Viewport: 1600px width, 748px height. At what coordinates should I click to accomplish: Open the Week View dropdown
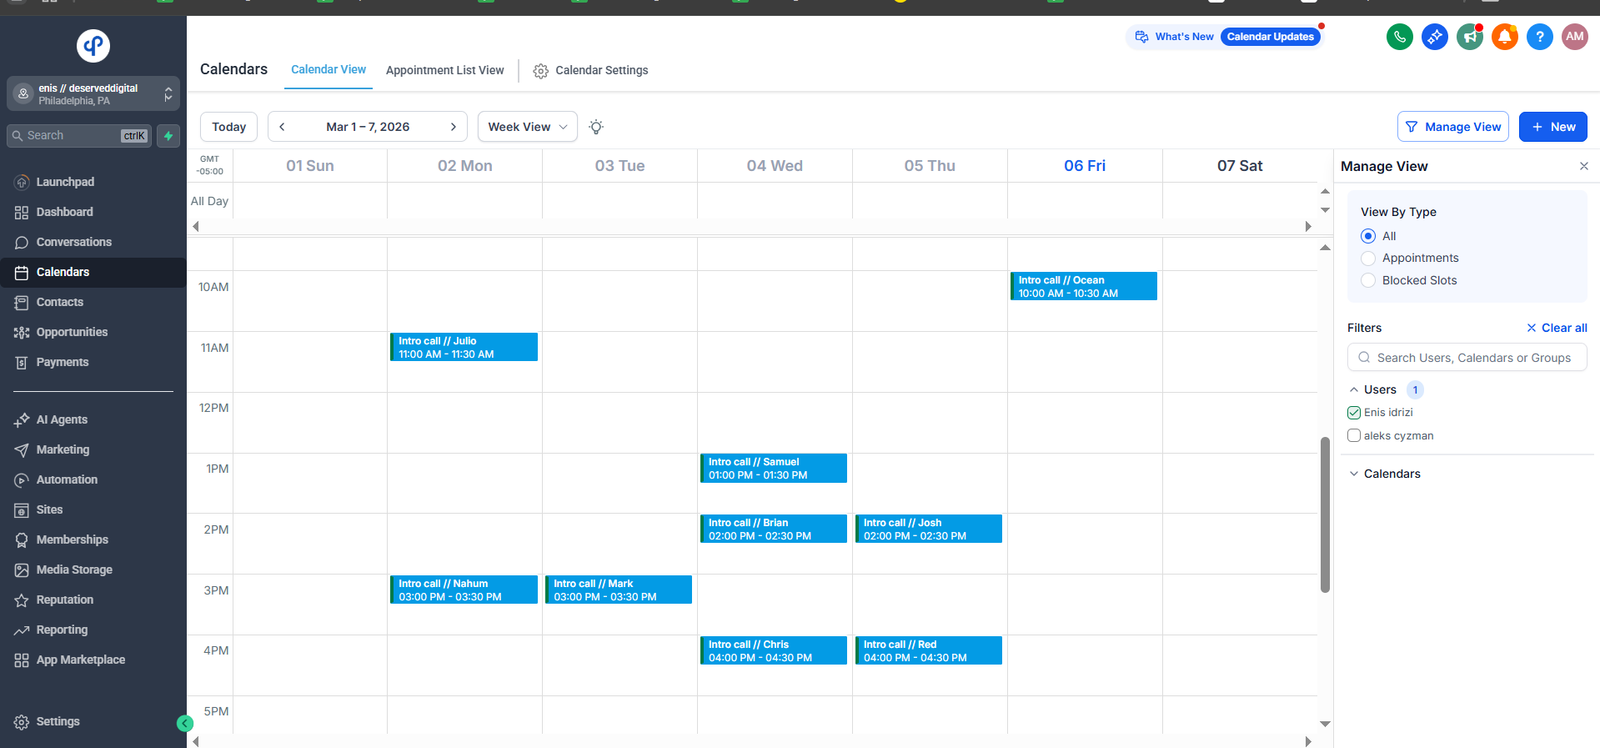527,127
